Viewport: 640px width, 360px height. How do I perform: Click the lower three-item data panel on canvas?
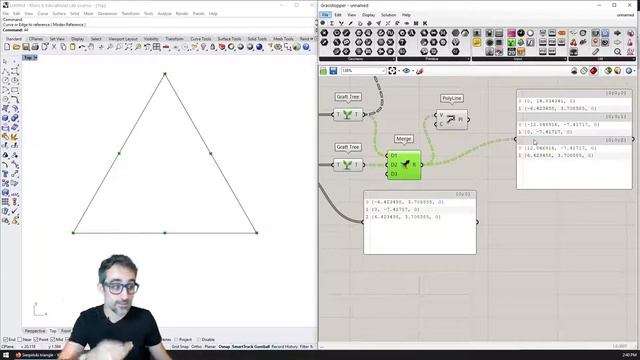point(420,222)
